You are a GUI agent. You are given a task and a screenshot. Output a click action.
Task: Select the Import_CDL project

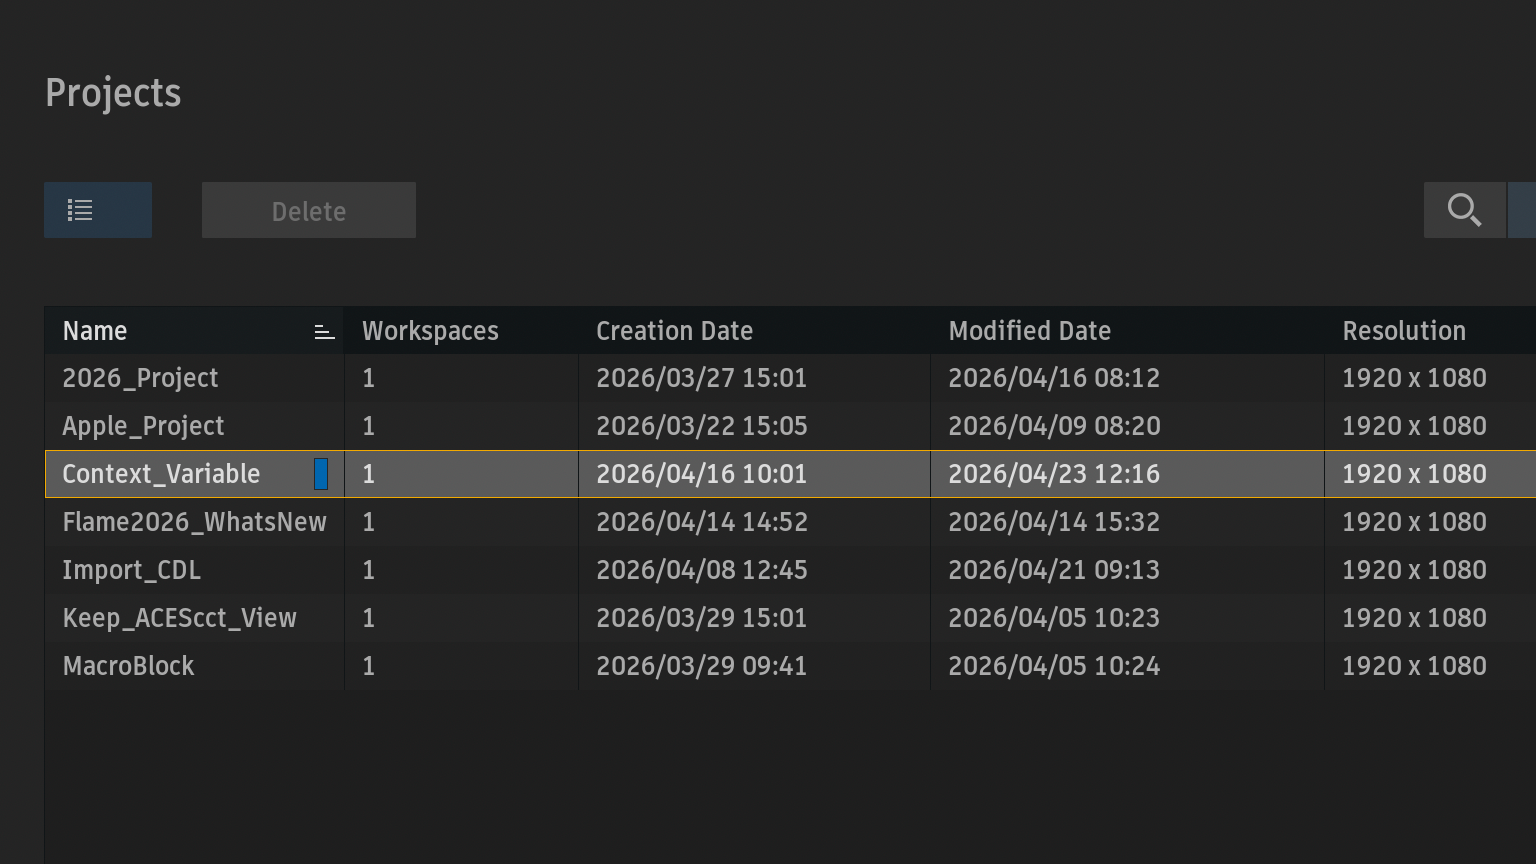[x=131, y=570]
